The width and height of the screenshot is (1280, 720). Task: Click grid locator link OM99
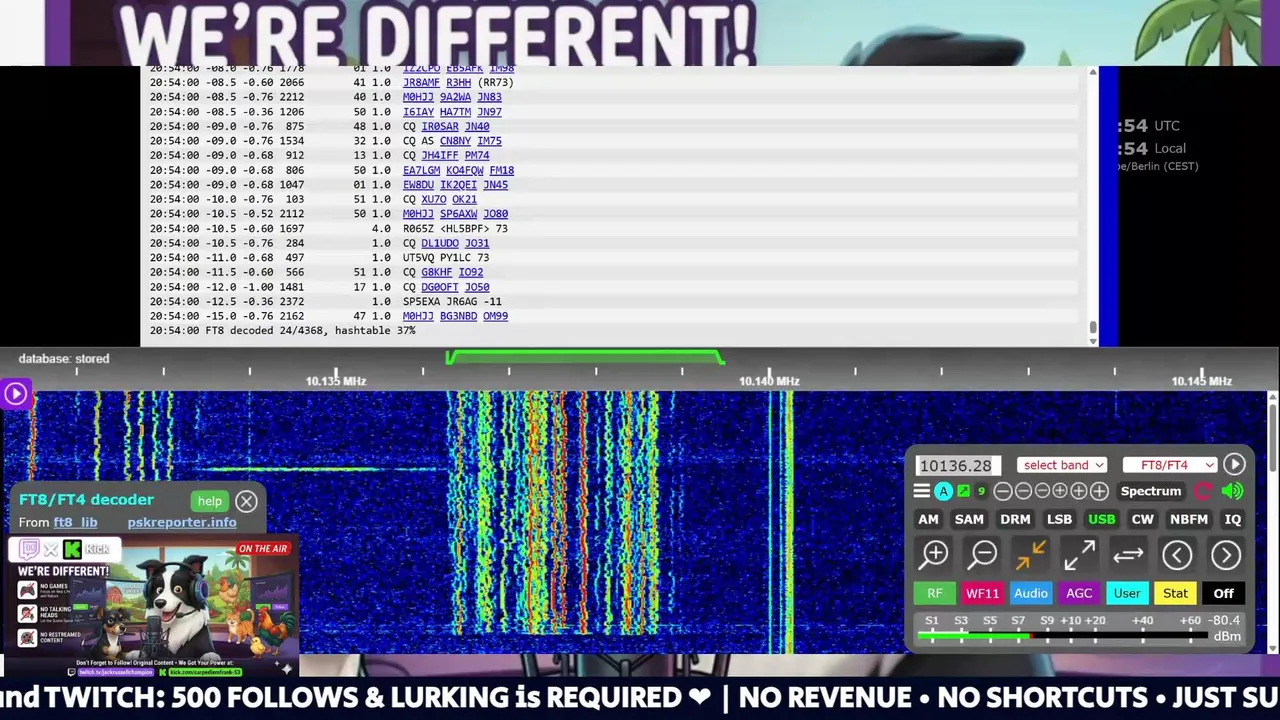pos(495,316)
